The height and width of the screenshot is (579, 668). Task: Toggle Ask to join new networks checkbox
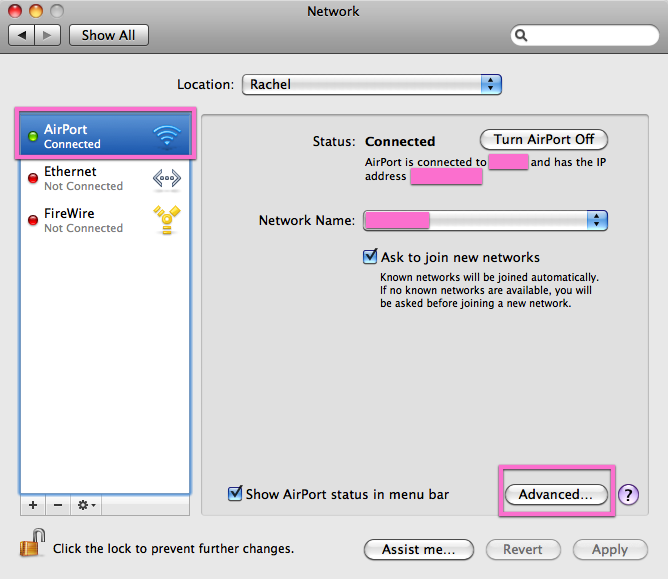(x=371, y=257)
